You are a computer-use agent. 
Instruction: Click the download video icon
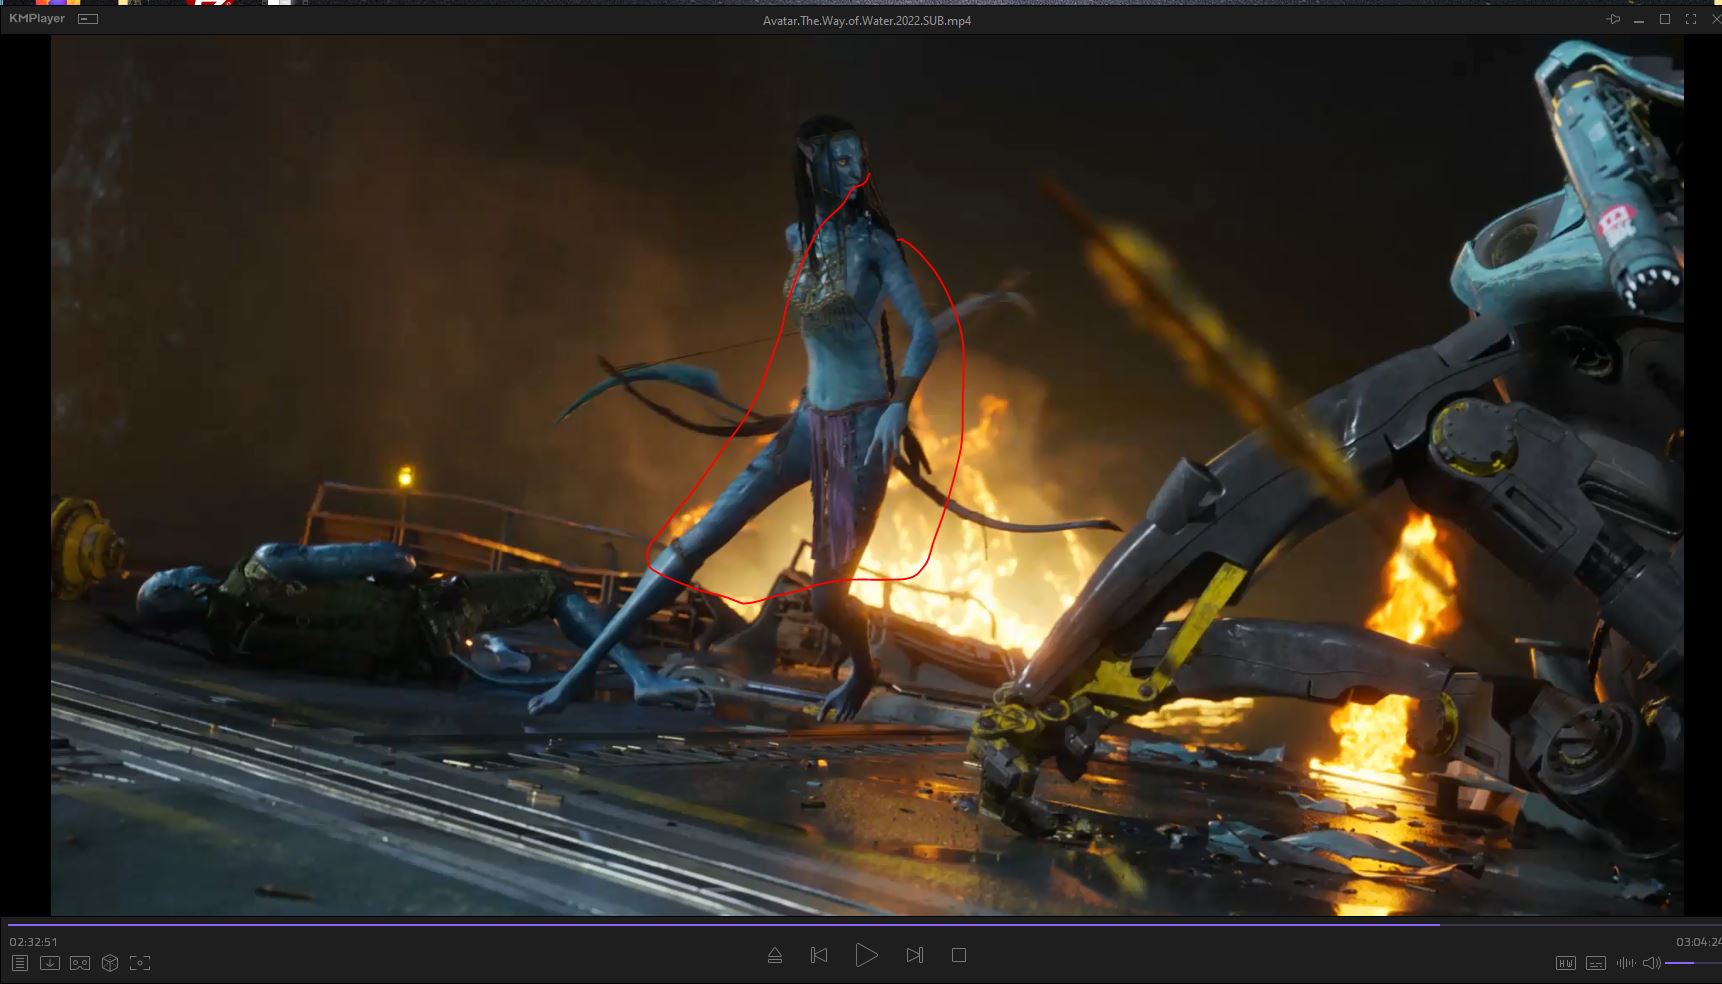[x=49, y=963]
